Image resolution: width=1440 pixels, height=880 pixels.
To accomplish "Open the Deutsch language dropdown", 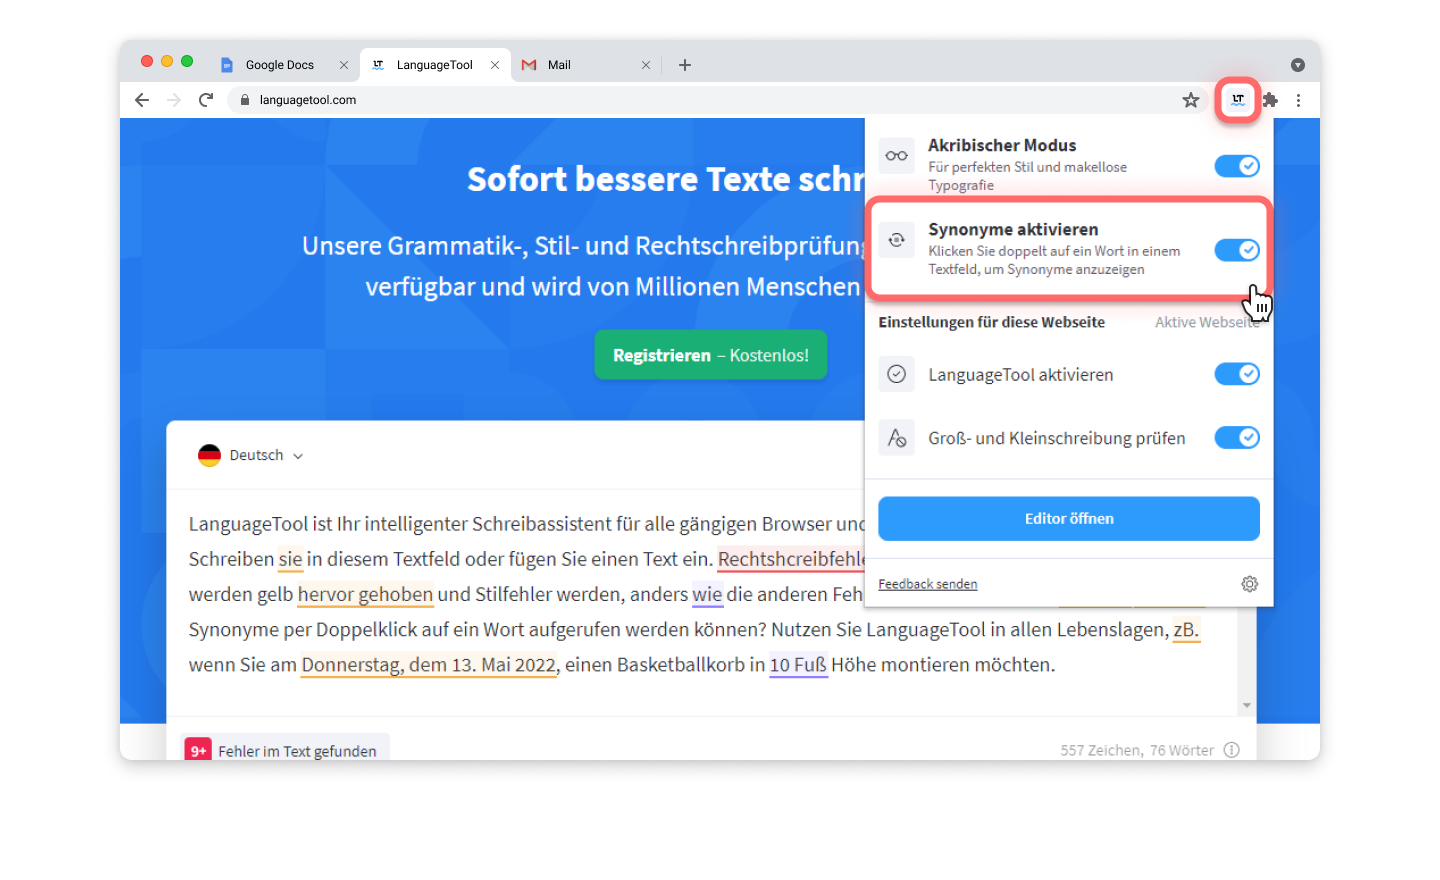I will coord(251,455).
